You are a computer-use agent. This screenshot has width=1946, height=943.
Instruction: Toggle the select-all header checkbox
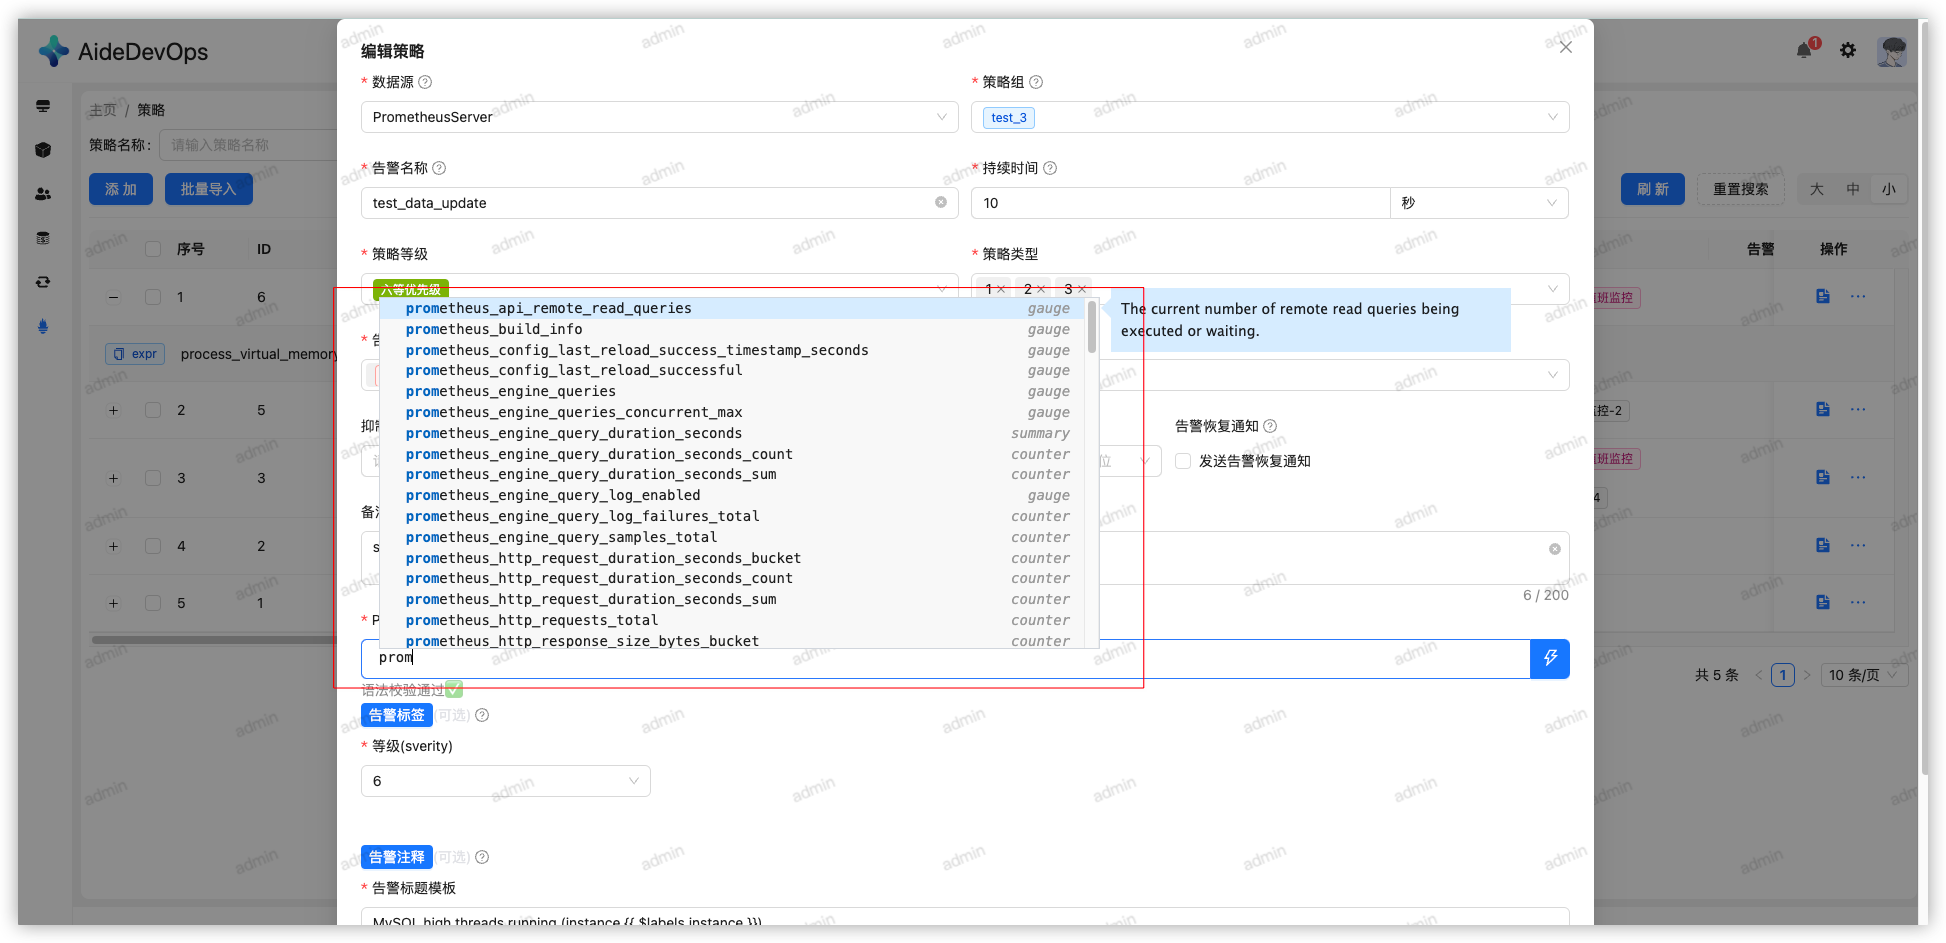point(153,249)
